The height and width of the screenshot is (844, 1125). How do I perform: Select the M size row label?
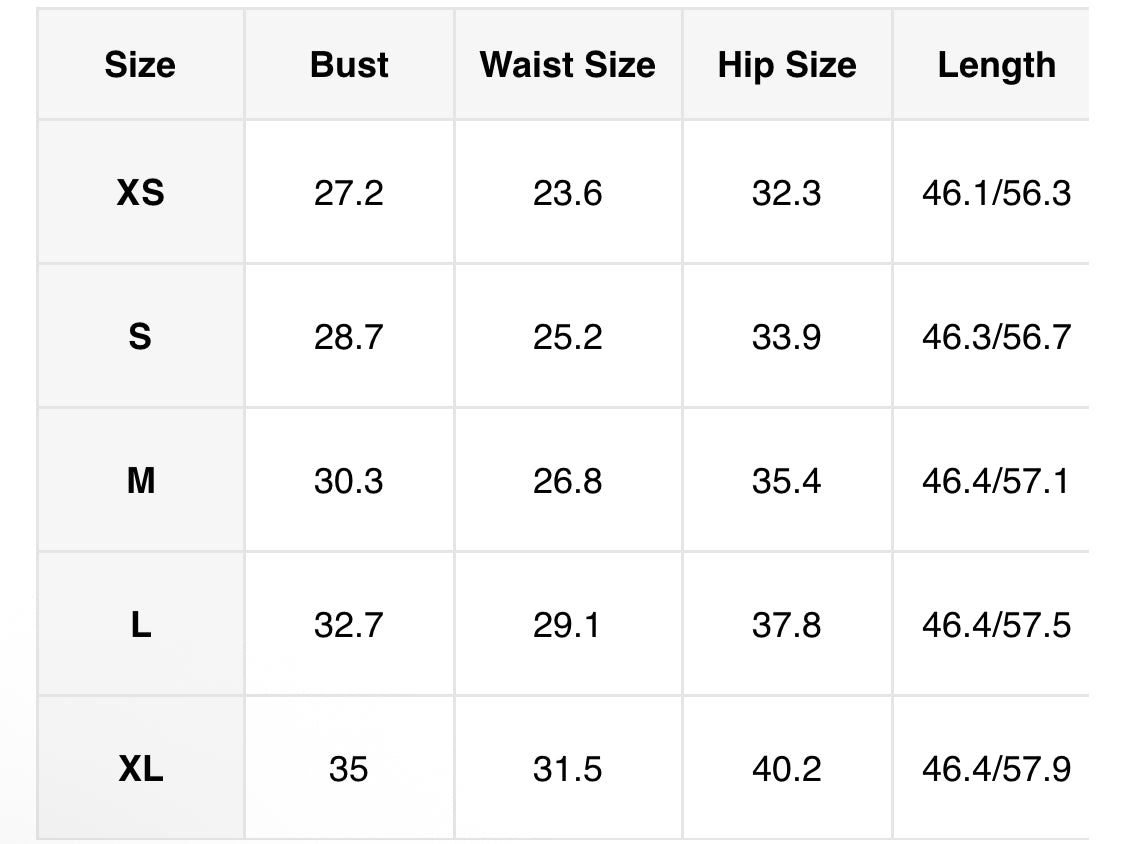tap(140, 481)
